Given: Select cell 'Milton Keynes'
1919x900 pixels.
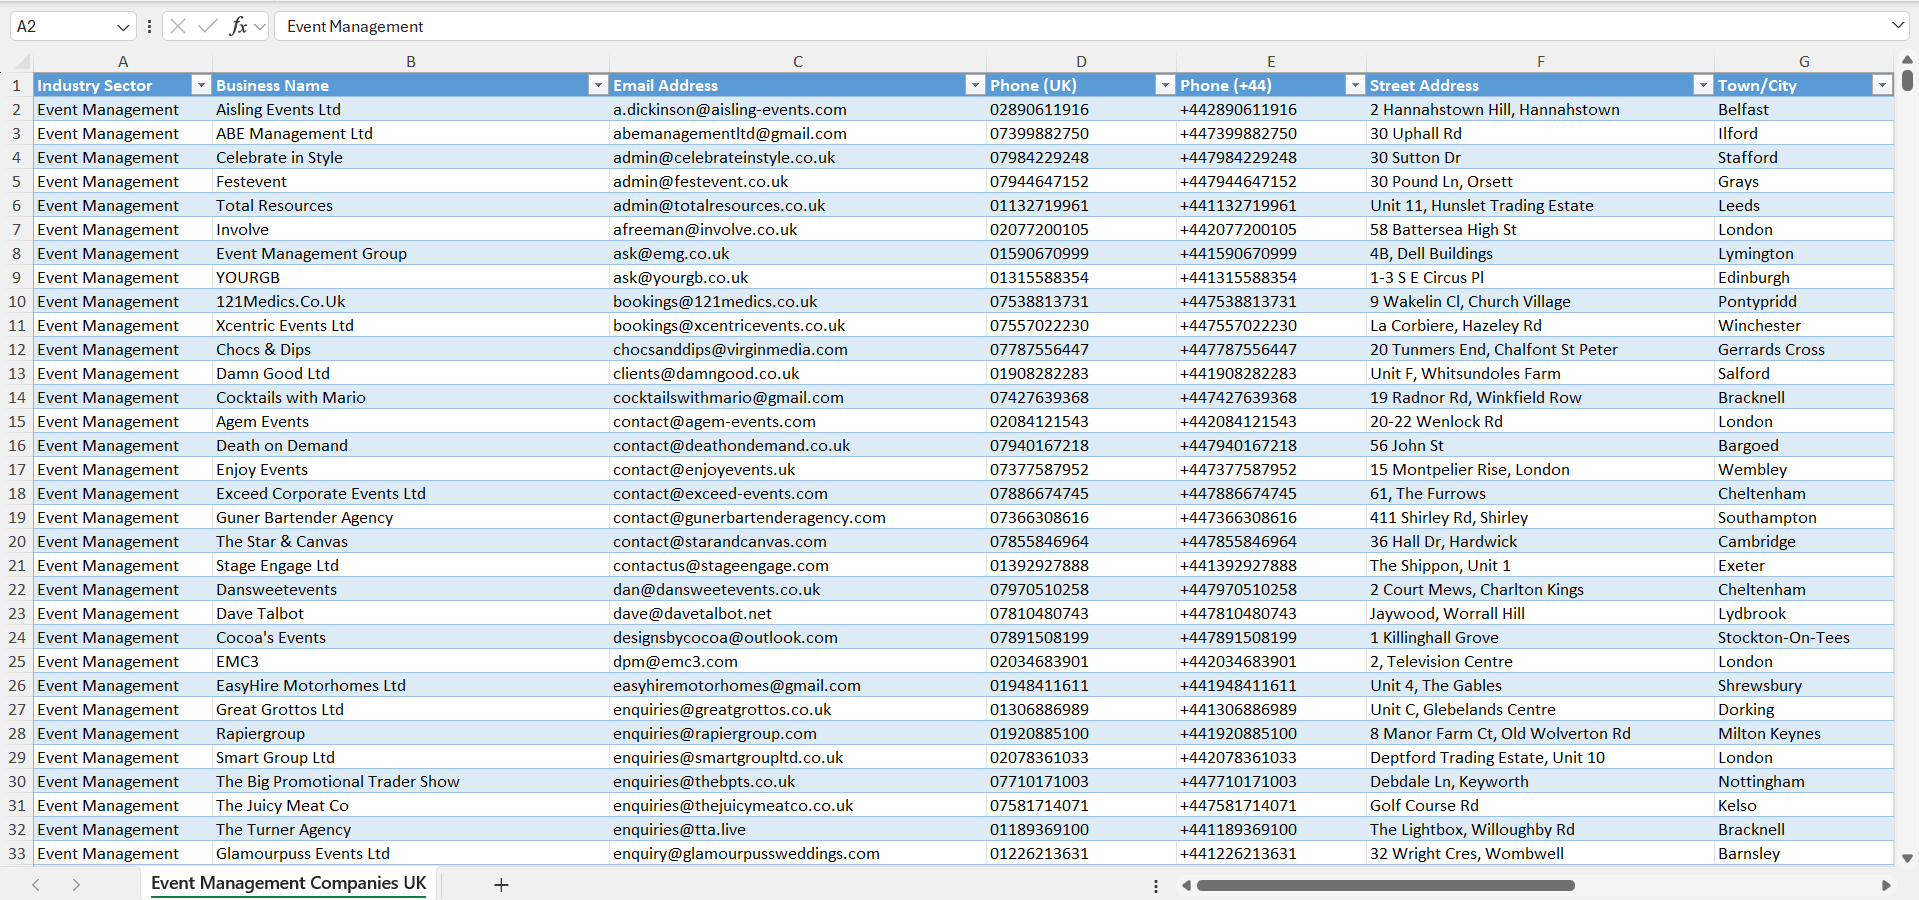Looking at the screenshot, I should [1804, 733].
